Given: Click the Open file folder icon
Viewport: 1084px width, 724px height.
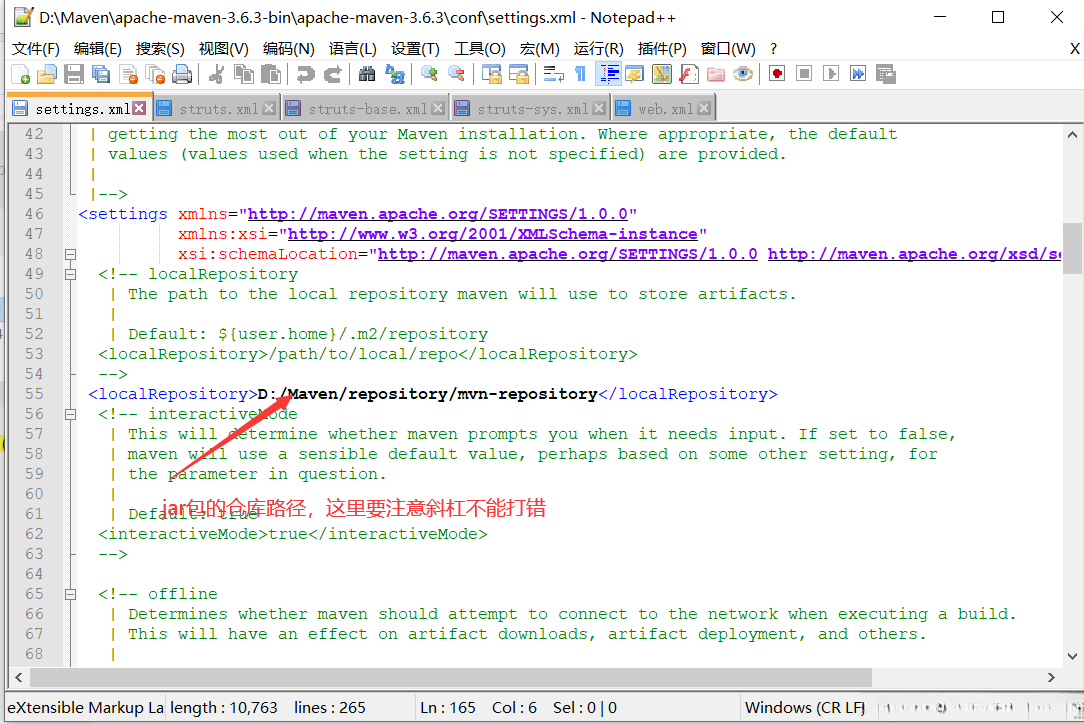Looking at the screenshot, I should pyautogui.click(x=46, y=74).
